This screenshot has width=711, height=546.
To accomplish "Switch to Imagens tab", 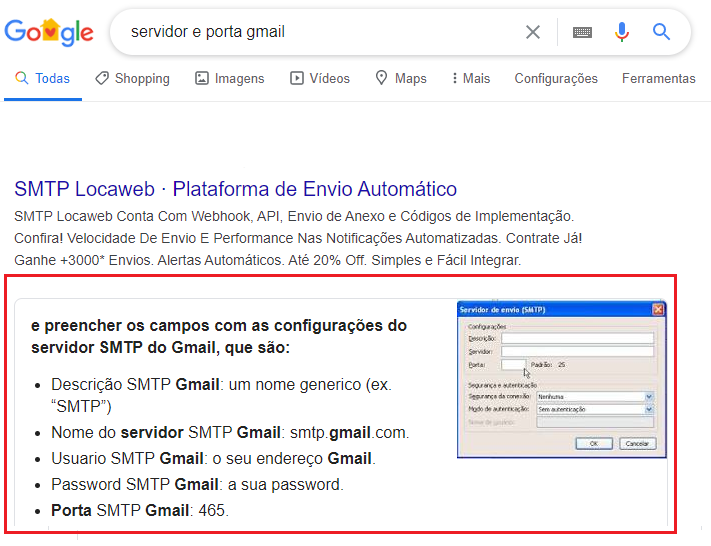I will pyautogui.click(x=229, y=78).
